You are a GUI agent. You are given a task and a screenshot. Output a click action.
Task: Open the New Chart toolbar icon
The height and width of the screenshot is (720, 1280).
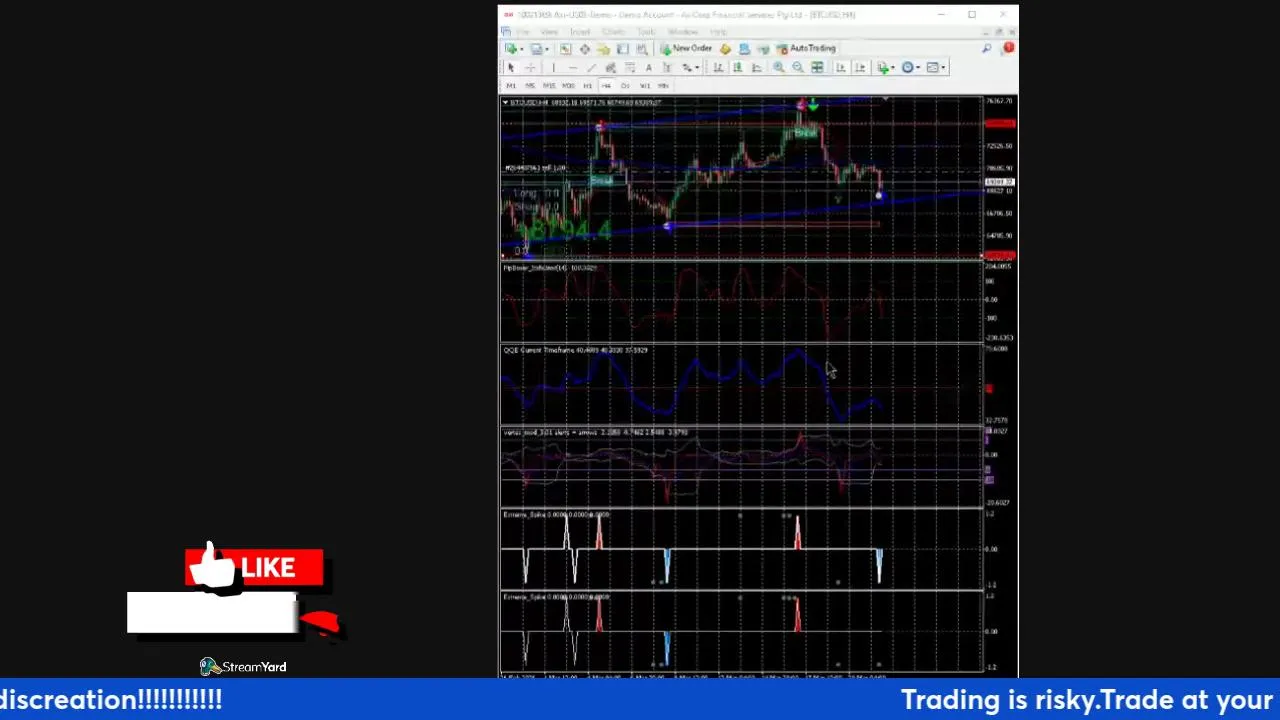click(512, 49)
